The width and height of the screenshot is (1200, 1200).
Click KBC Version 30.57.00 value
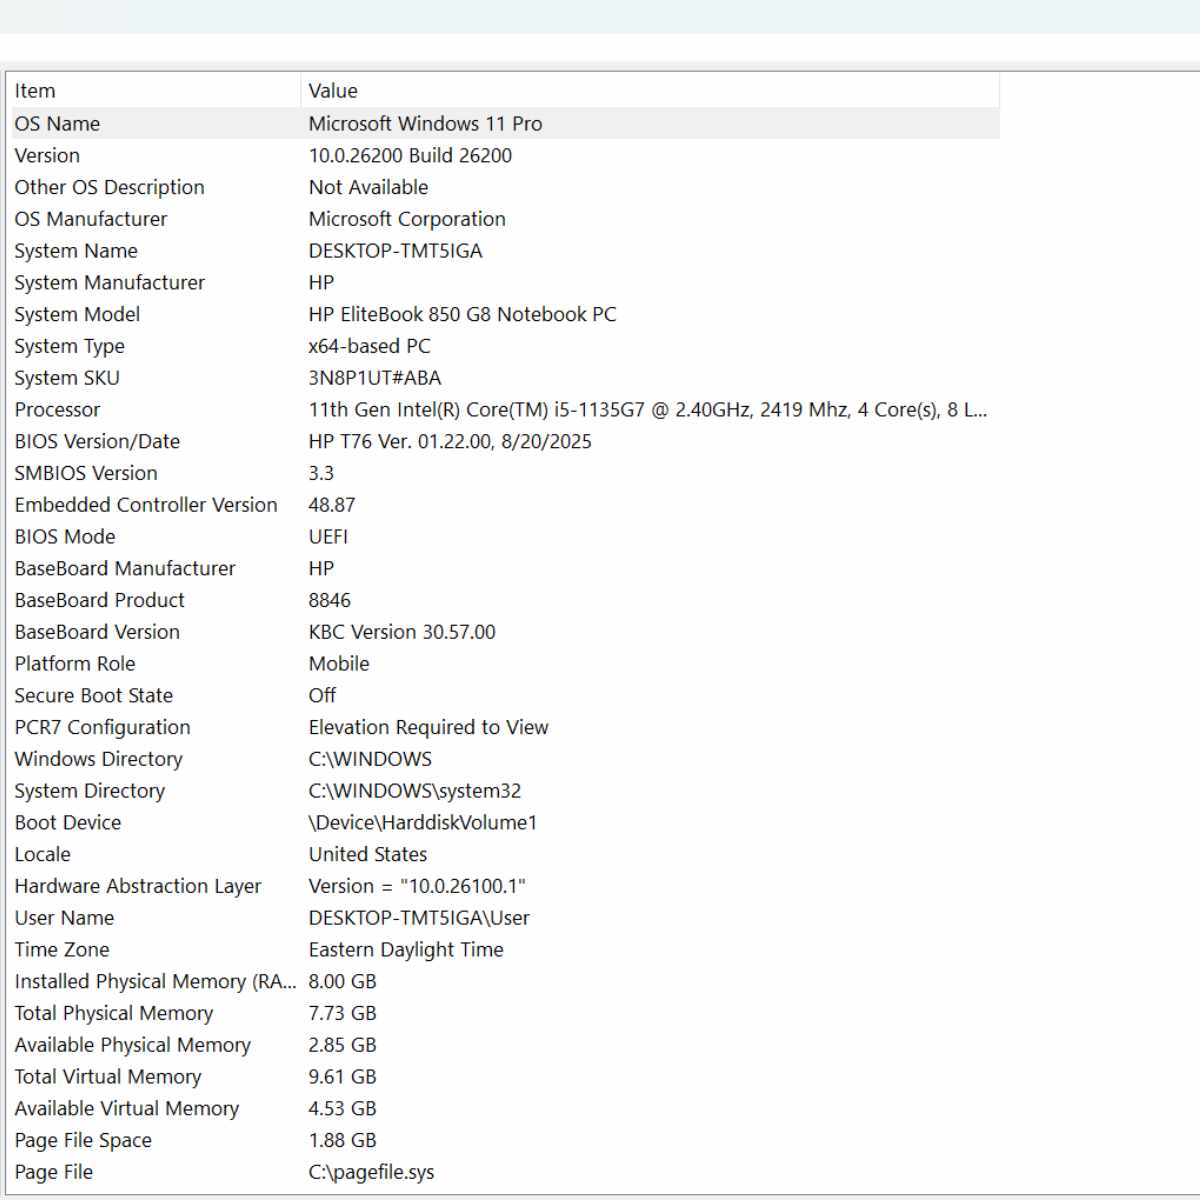pyautogui.click(x=402, y=632)
